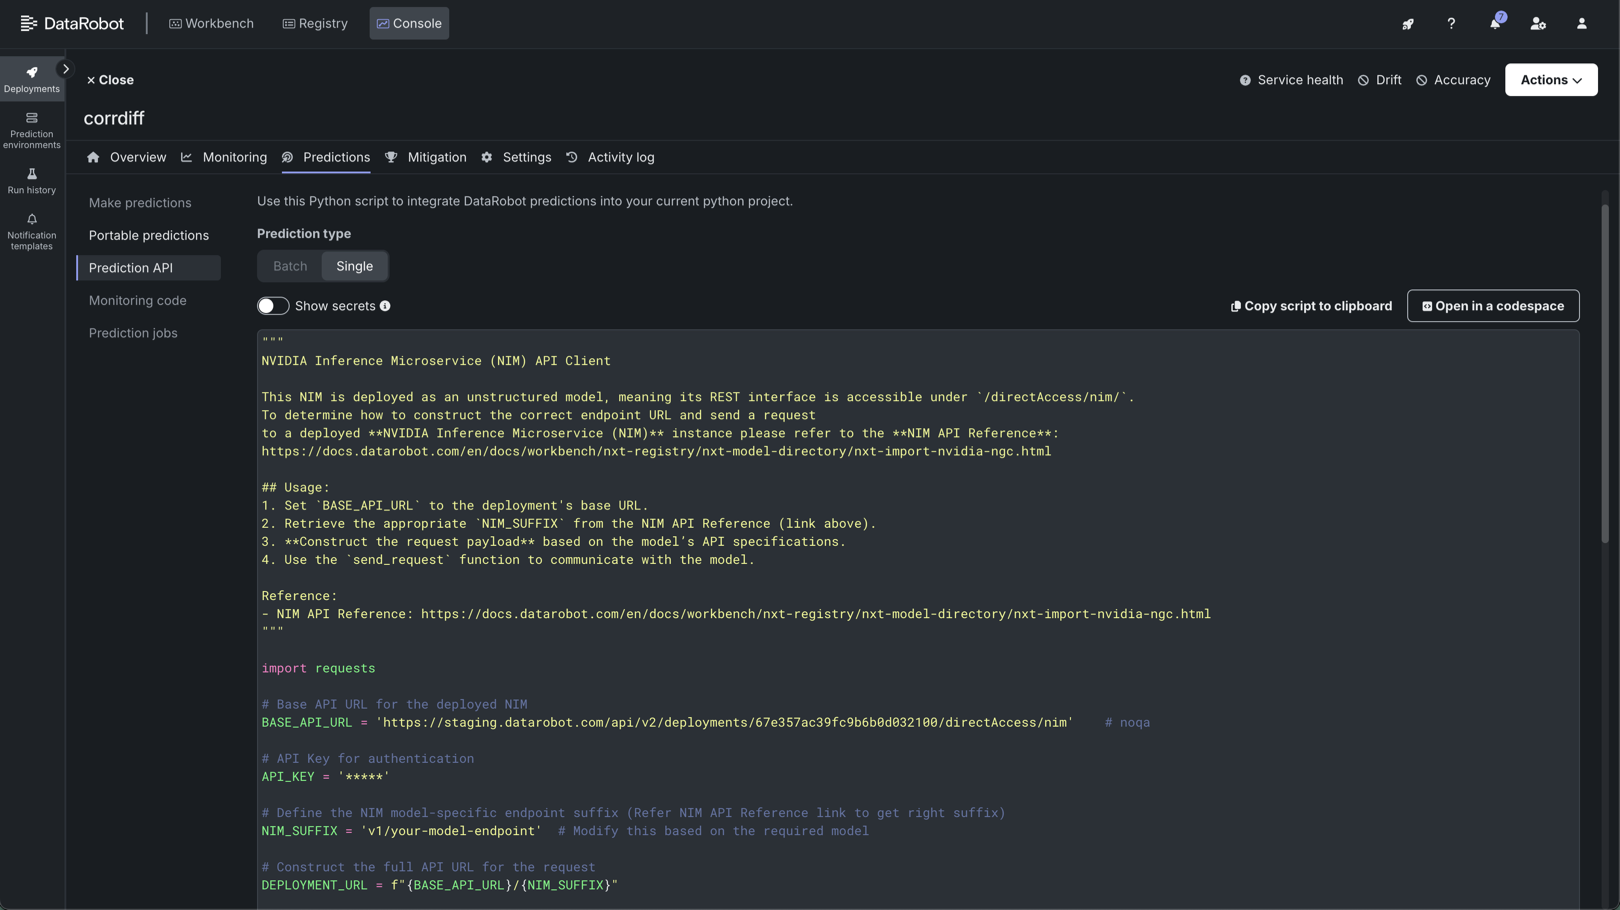This screenshot has height=910, width=1620.
Task: Copy script to clipboard
Action: coord(1310,306)
